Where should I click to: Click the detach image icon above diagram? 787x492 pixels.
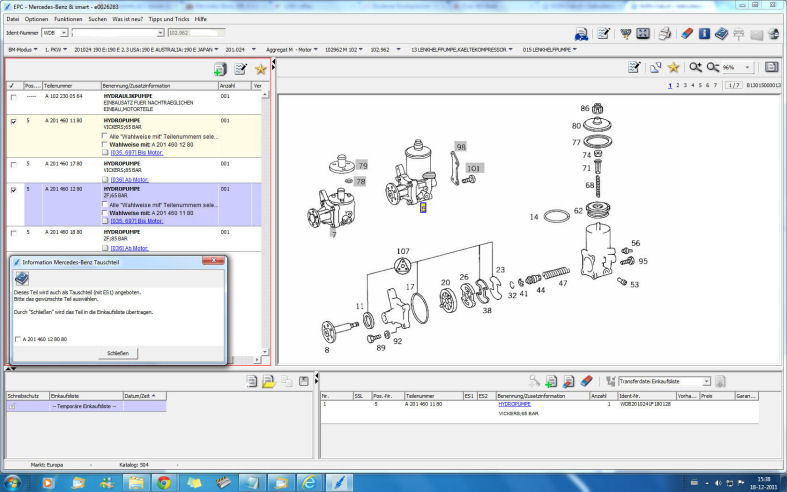click(x=655, y=67)
